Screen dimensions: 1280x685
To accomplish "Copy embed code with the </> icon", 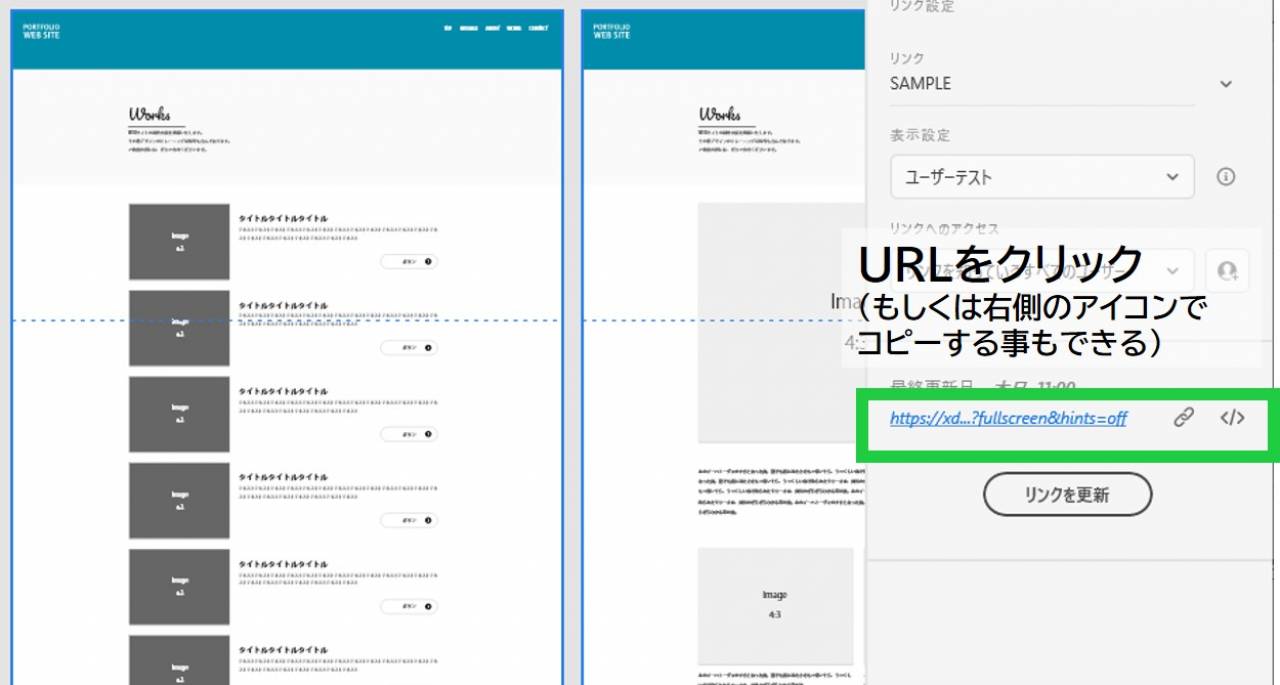I will pos(1233,418).
